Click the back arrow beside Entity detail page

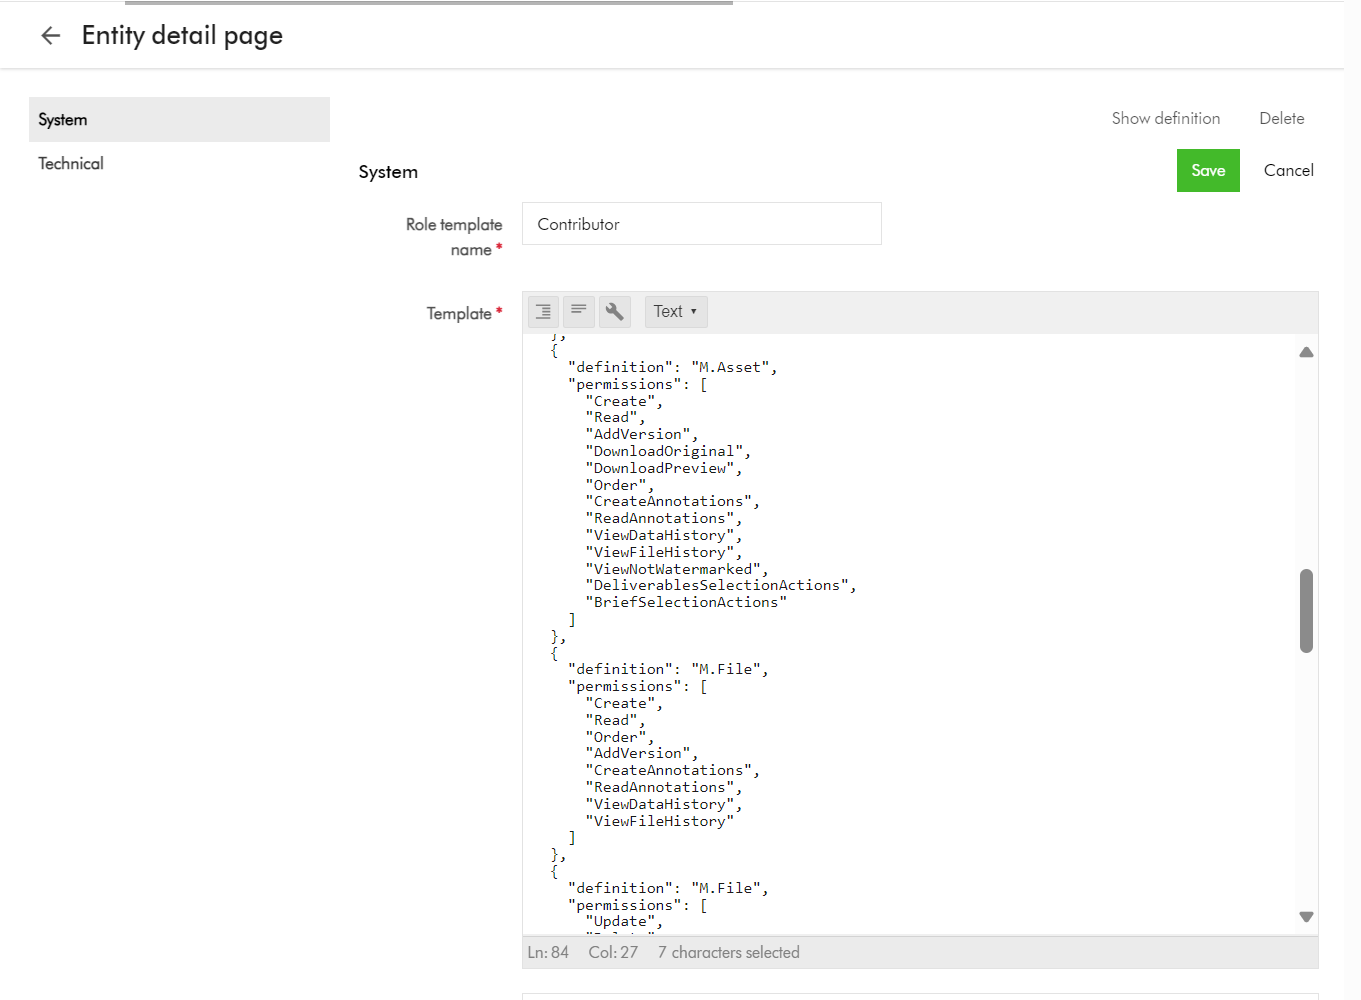[x=50, y=36]
